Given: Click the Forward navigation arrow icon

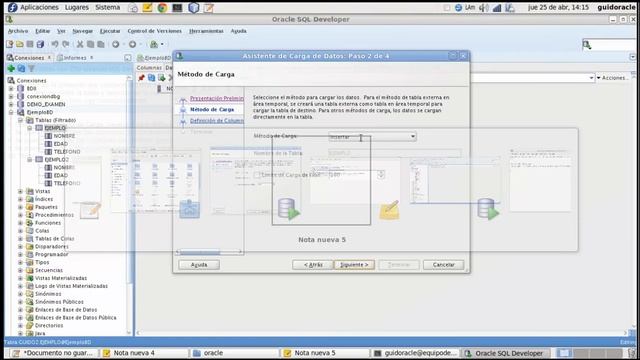Looking at the screenshot, I should (x=132, y=44).
